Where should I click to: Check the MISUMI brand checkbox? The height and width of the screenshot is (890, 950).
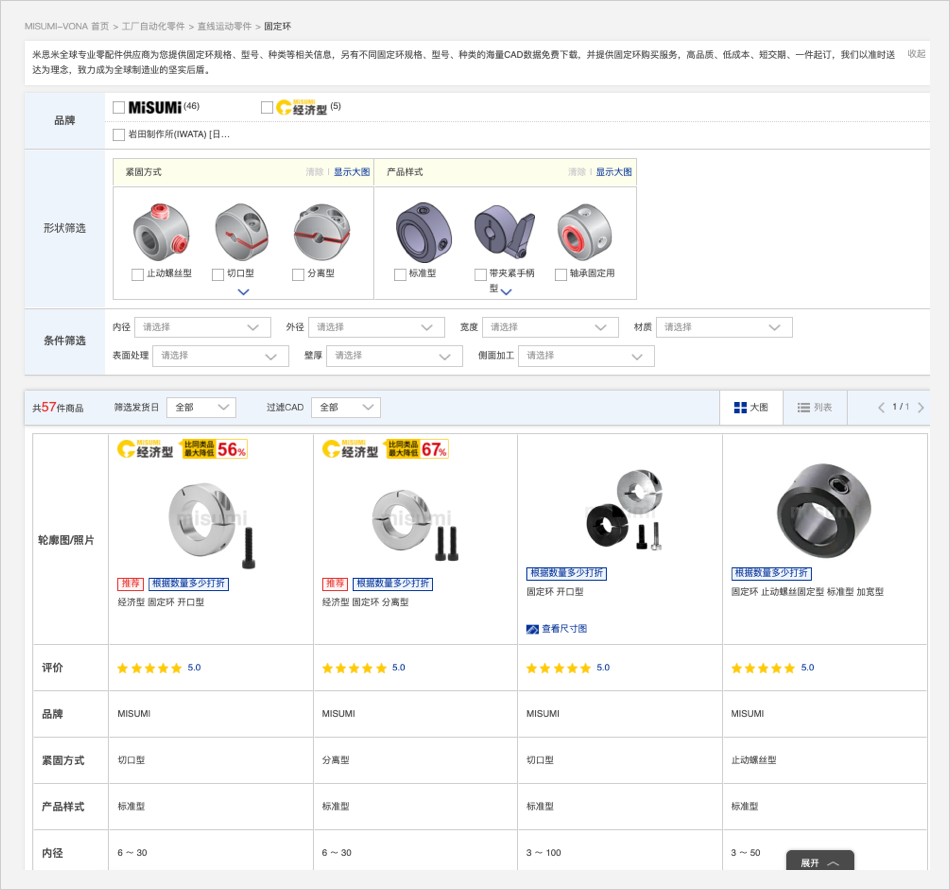[x=119, y=107]
